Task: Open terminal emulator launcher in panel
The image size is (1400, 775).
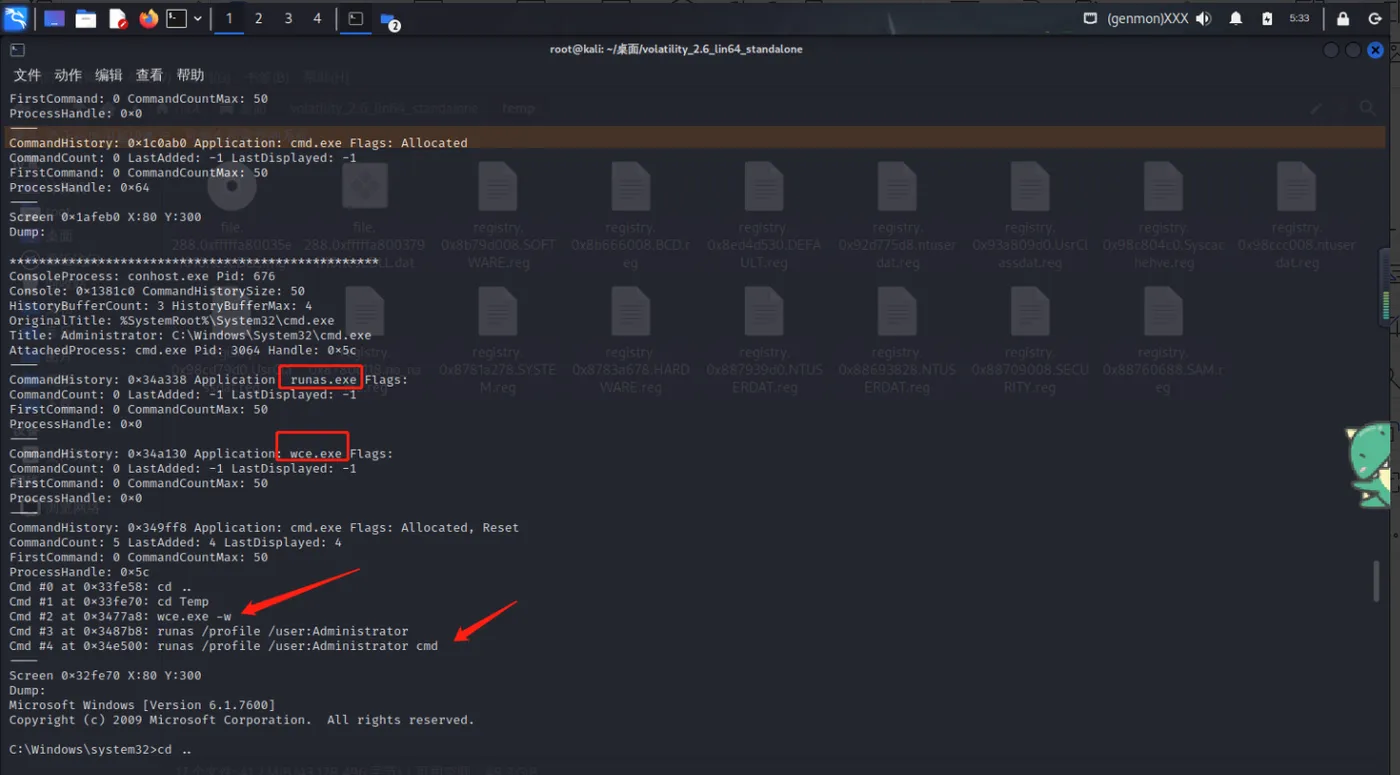Action: [177, 18]
